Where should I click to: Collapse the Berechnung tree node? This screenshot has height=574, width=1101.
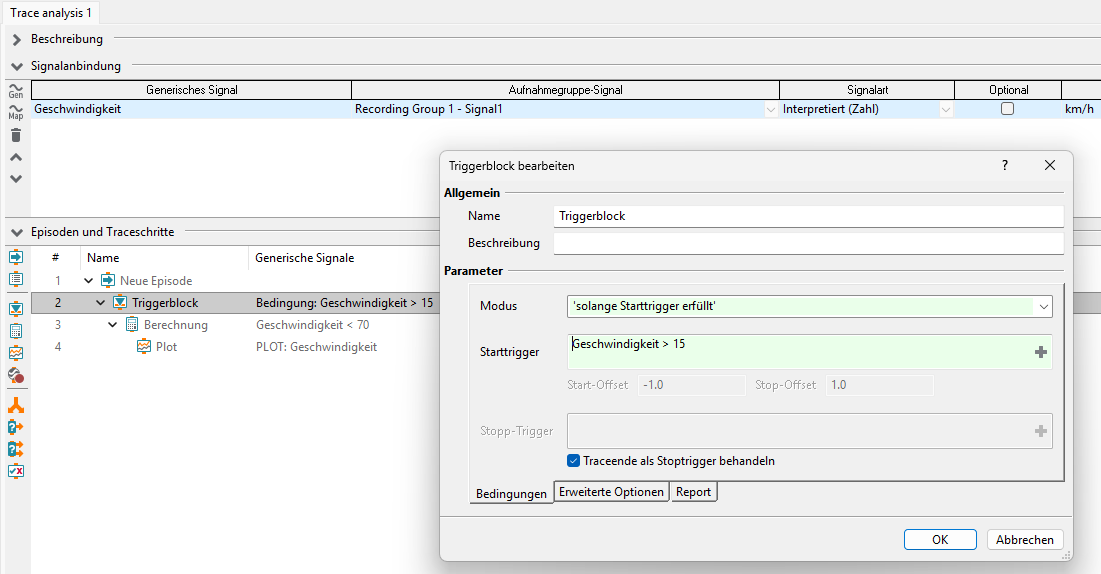pos(112,325)
